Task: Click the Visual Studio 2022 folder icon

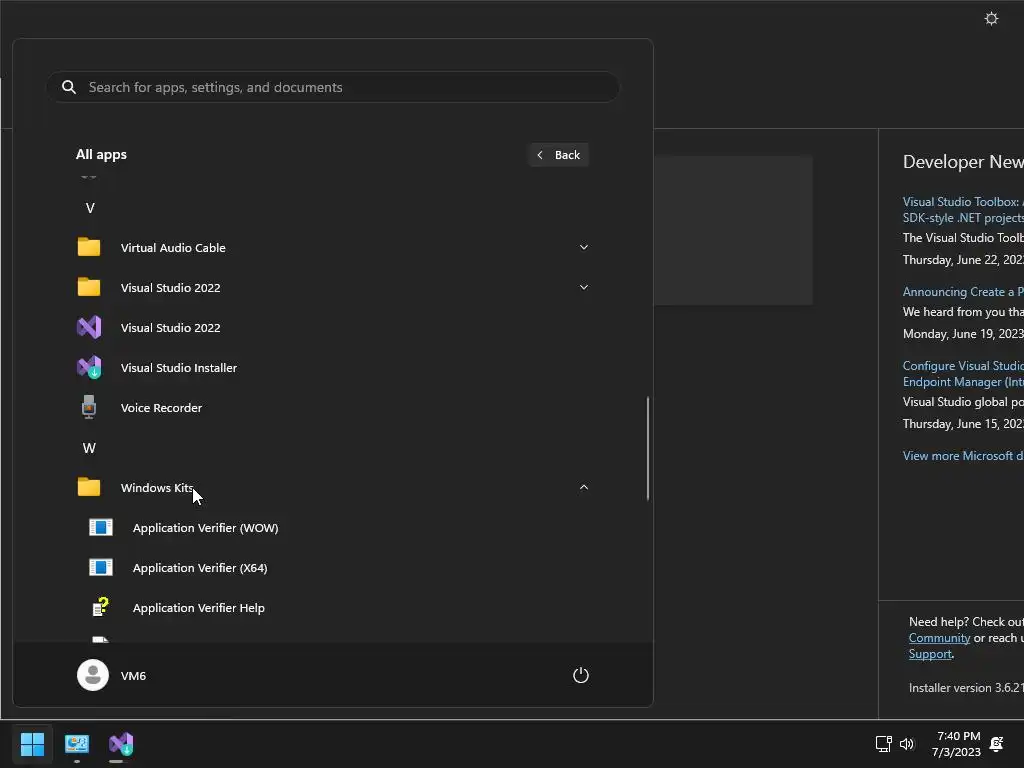Action: pyautogui.click(x=89, y=287)
